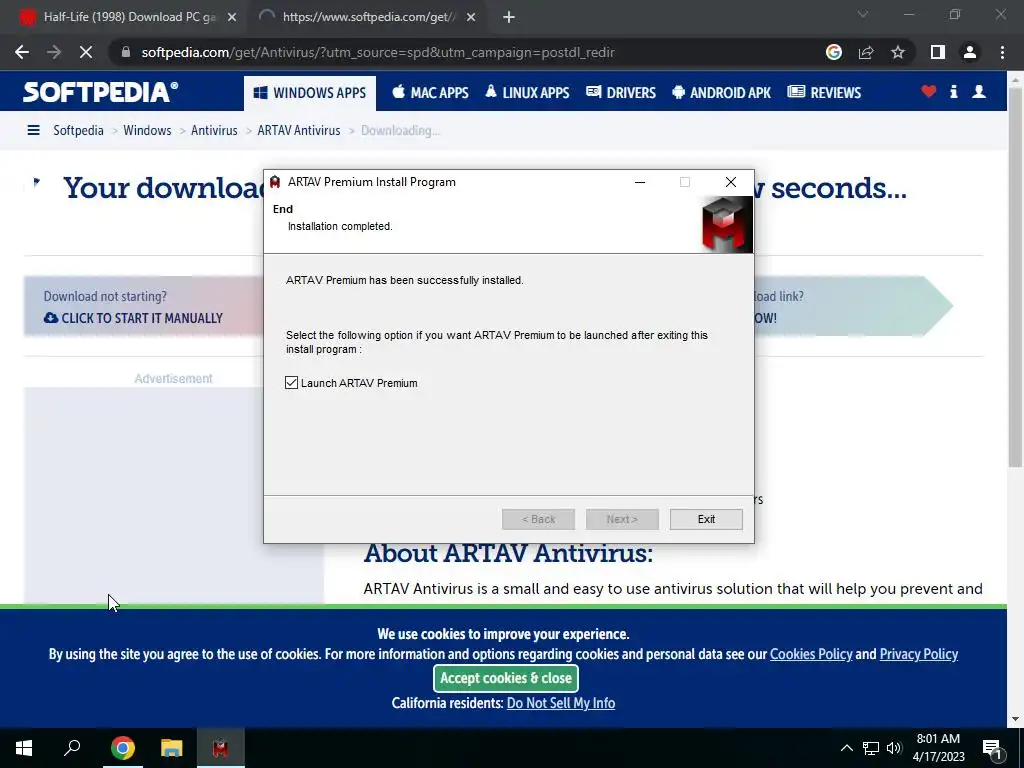Click the red heart icon on Softpedia
The image size is (1024, 768).
(929, 91)
